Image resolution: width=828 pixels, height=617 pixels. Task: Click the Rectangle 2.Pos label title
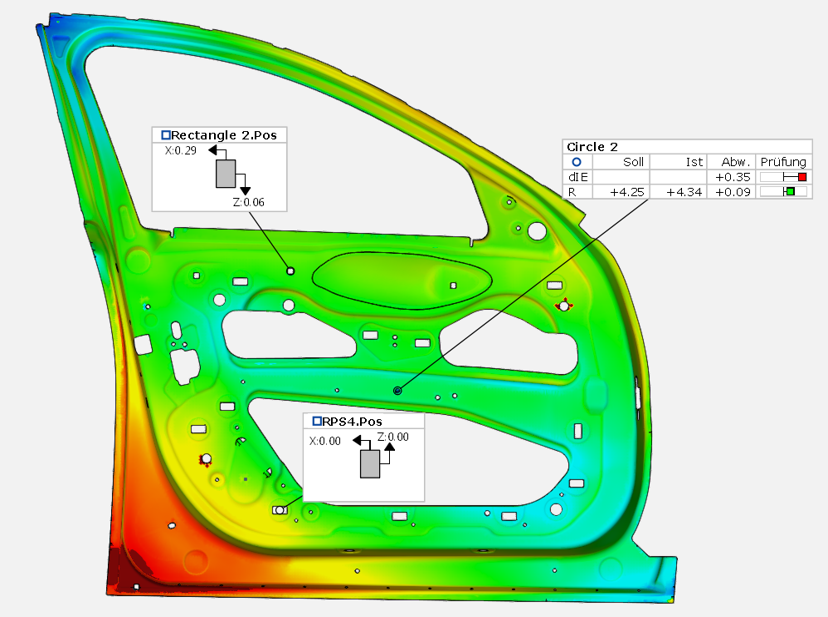pos(223,135)
